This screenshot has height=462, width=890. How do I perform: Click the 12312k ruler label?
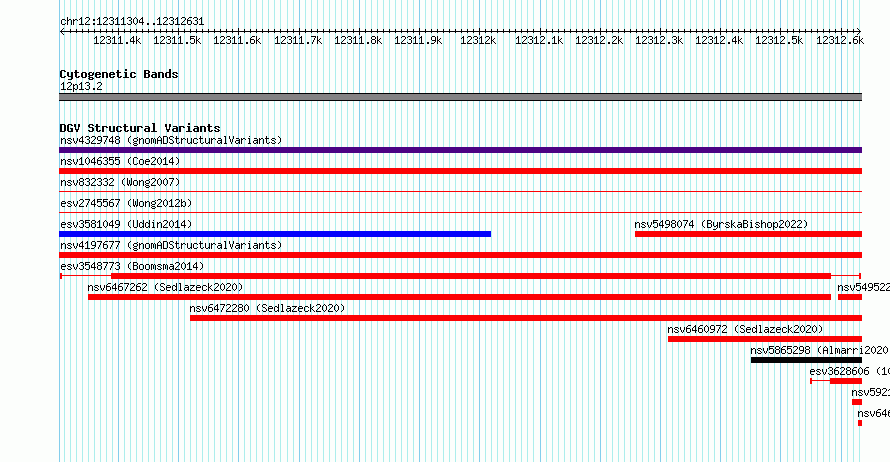point(478,40)
